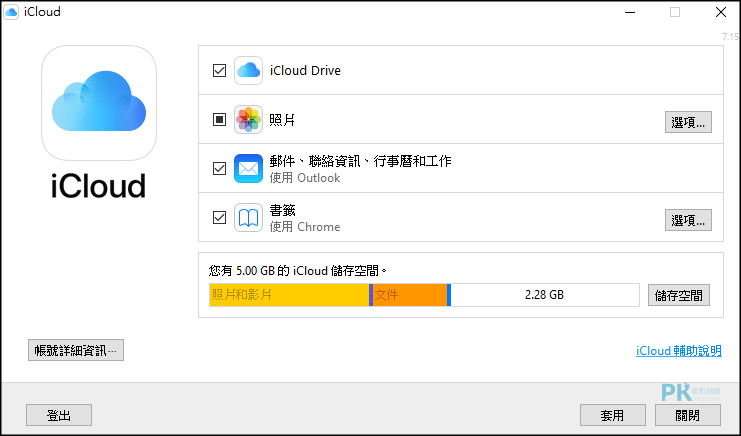Toggle the 照片 checkbox

[x=219, y=120]
